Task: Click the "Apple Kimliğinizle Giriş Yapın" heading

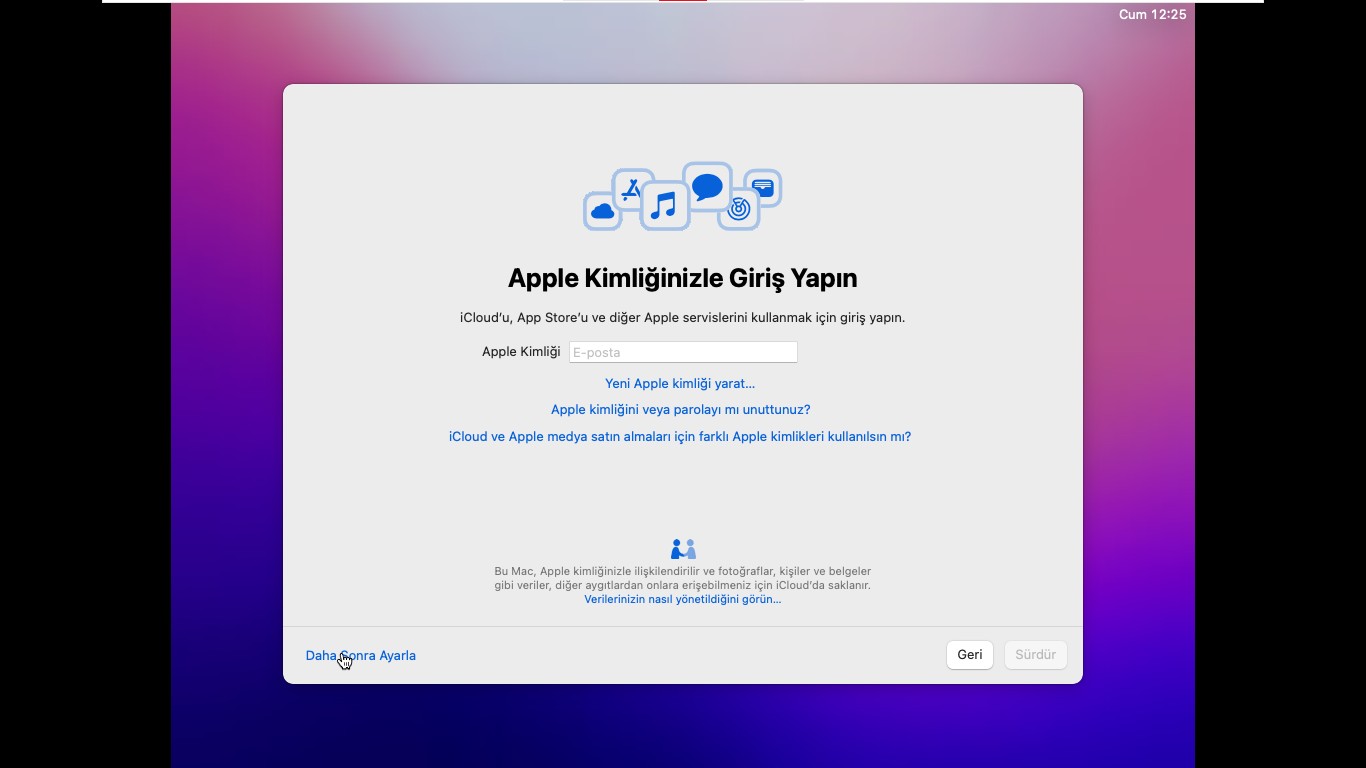Action: coord(683,278)
